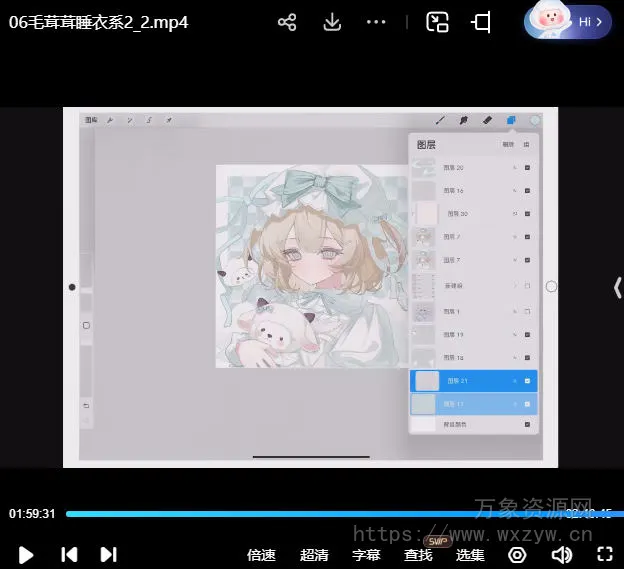Image resolution: width=624 pixels, height=569 pixels.
Task: Open the three-dot more options menu
Action: click(x=376, y=22)
